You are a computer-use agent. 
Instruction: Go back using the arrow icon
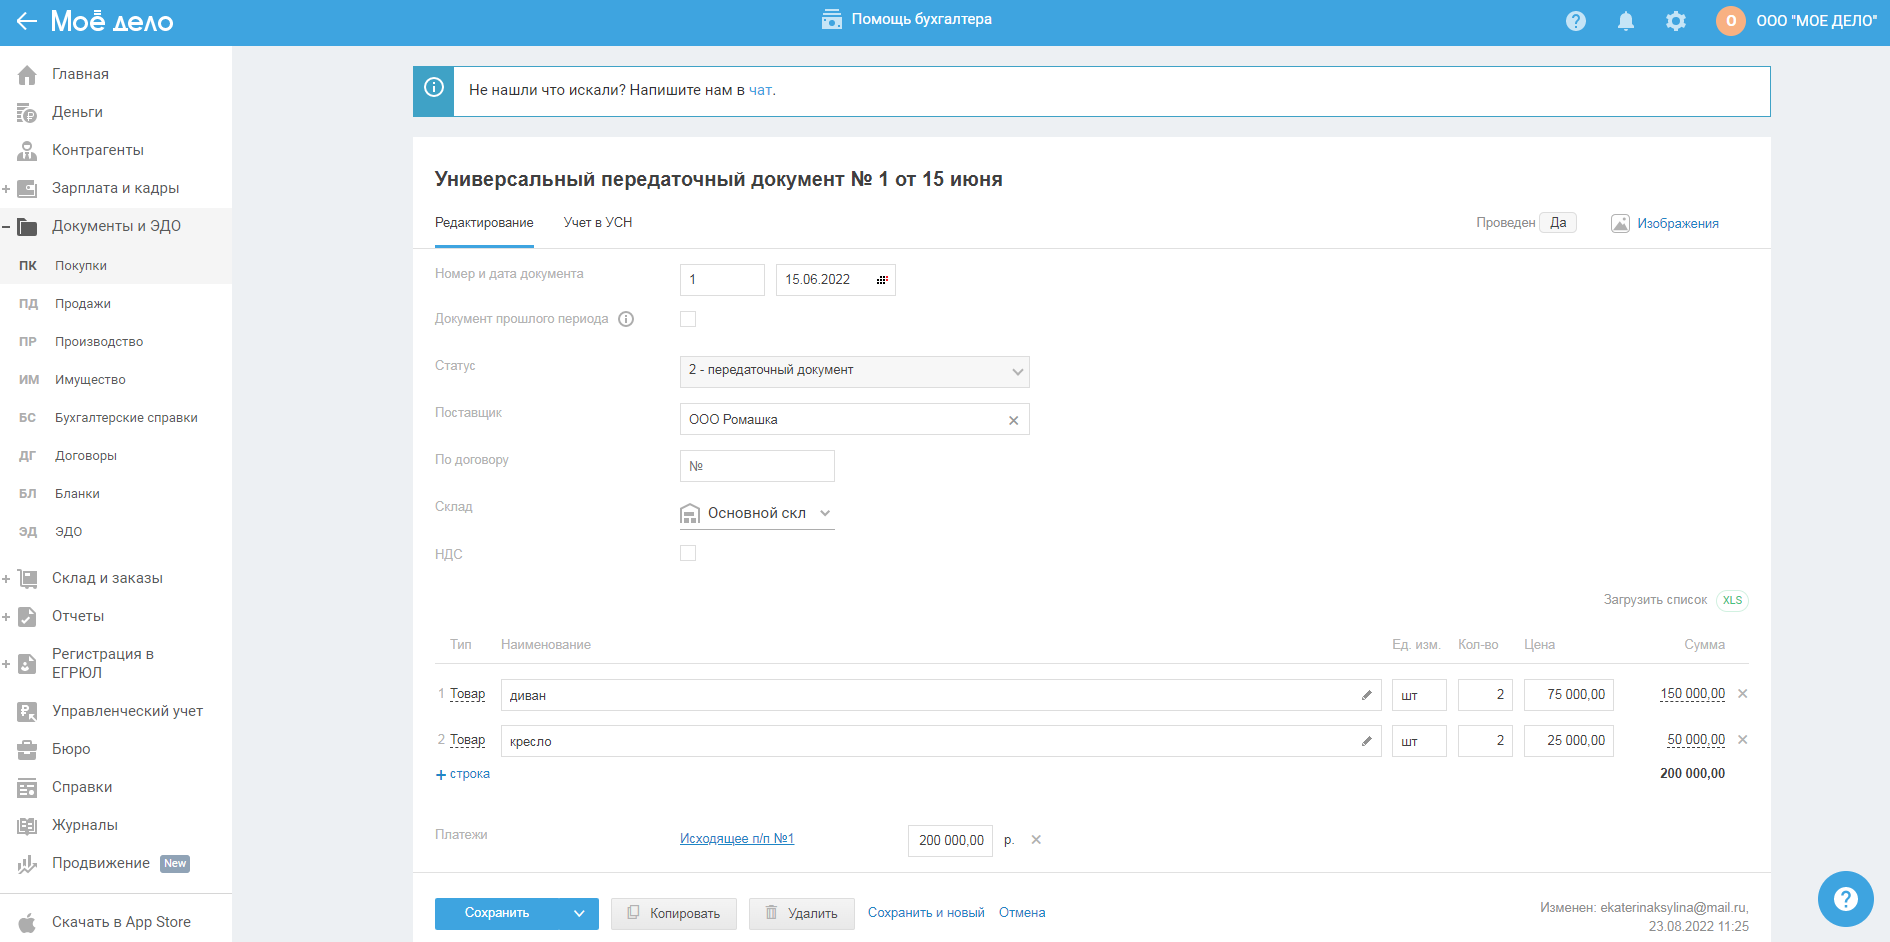coord(26,21)
